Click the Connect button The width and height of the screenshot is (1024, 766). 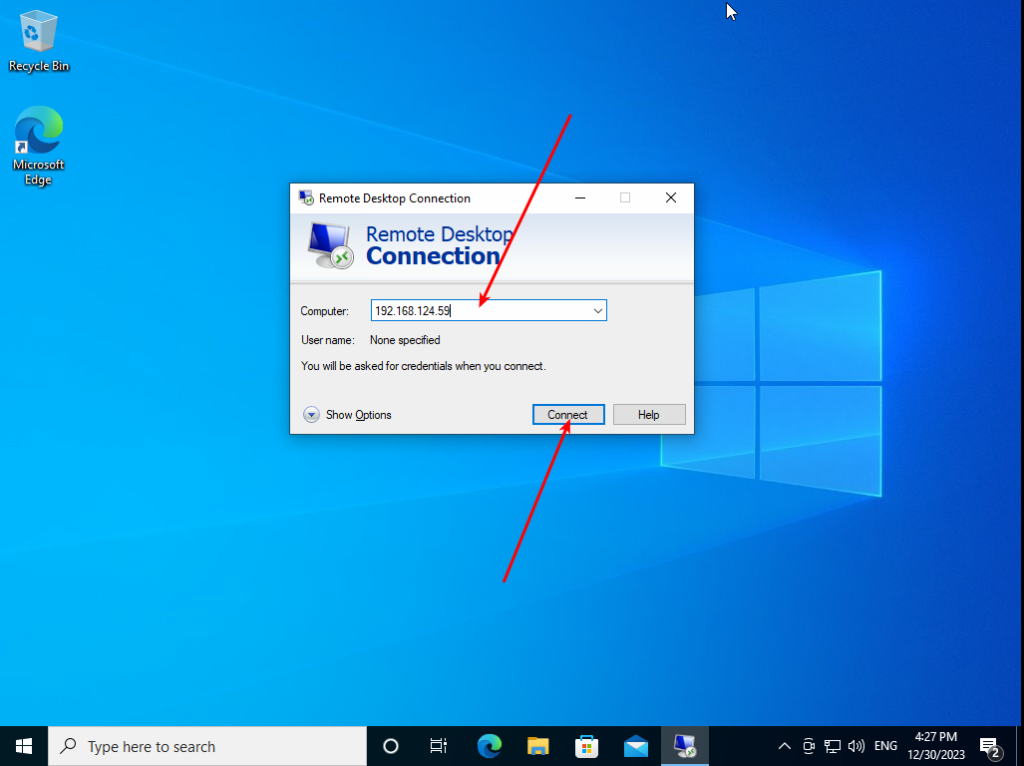click(x=568, y=415)
